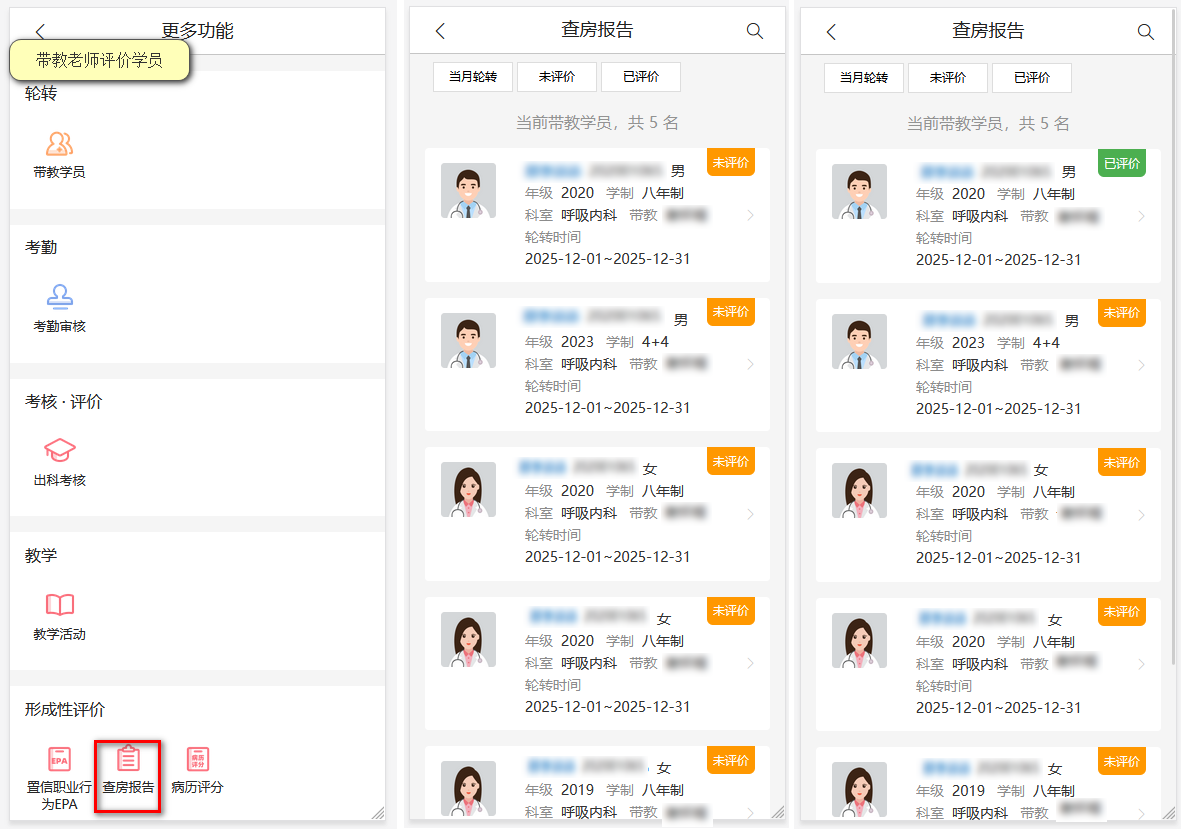This screenshot has height=829, width=1192.
Task: Select 未评价 tab in right screen
Action: pos(947,78)
